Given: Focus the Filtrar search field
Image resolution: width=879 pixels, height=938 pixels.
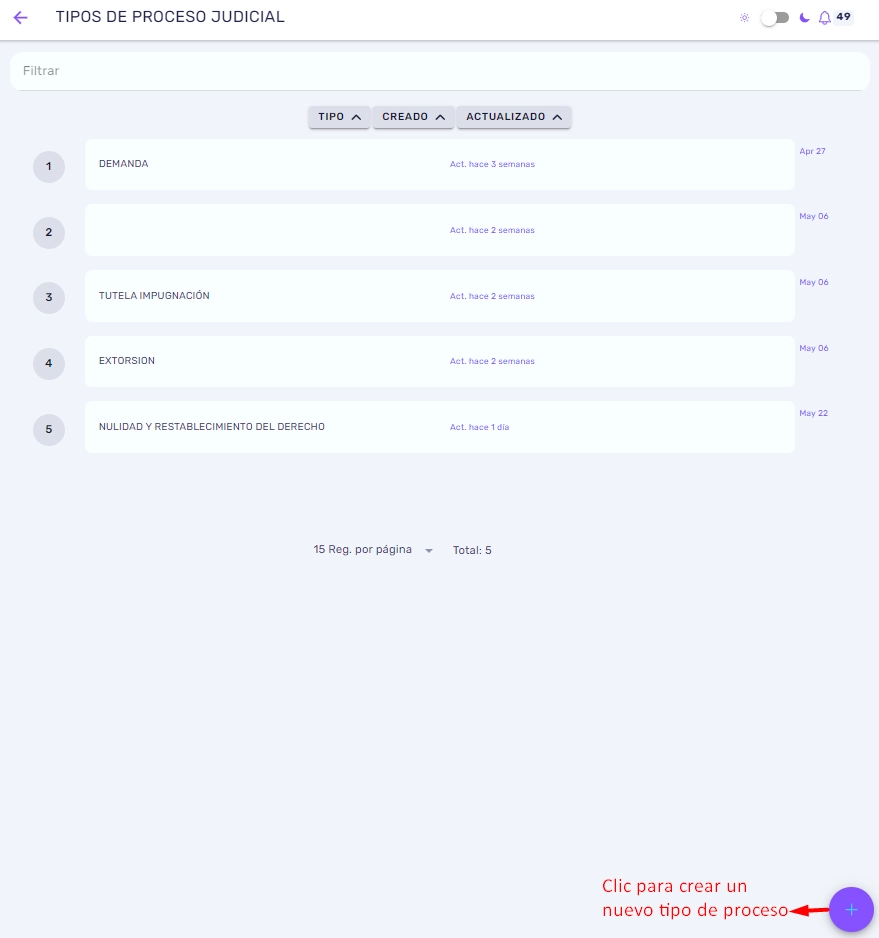Looking at the screenshot, I should point(440,71).
